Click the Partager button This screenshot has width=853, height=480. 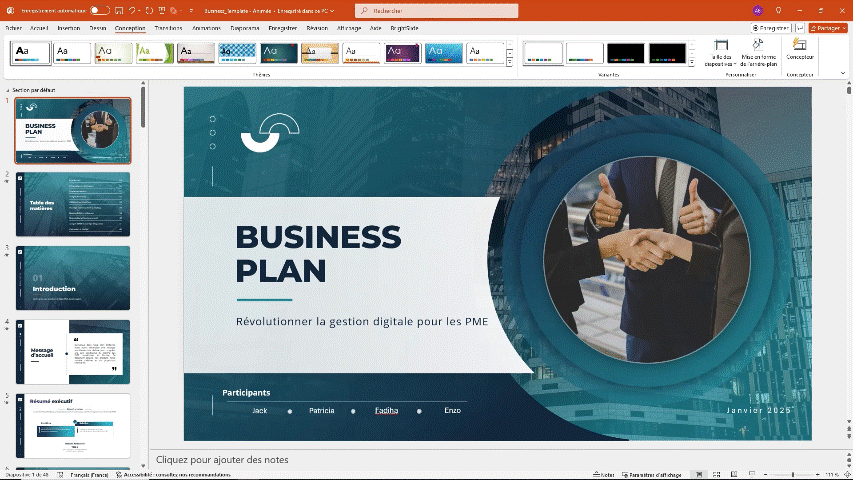point(828,28)
